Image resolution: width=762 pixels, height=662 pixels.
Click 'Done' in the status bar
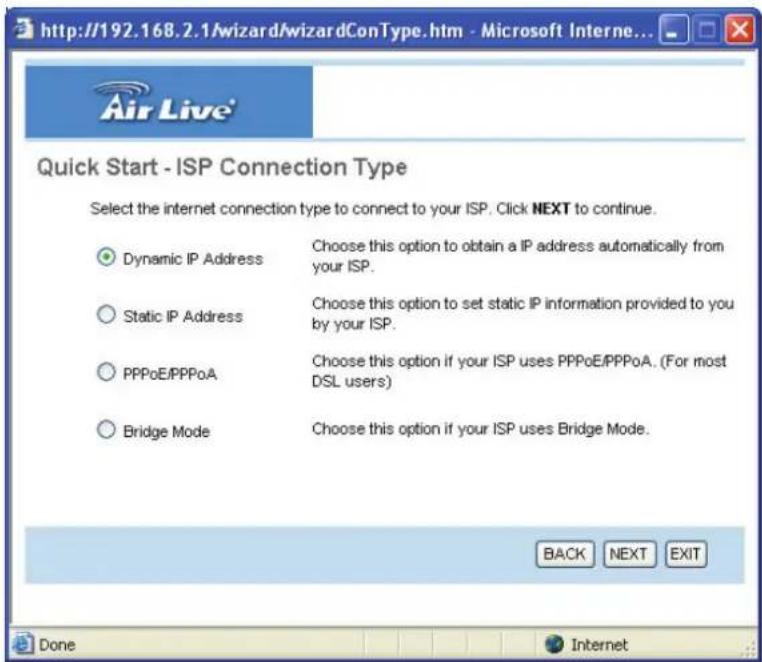57,645
